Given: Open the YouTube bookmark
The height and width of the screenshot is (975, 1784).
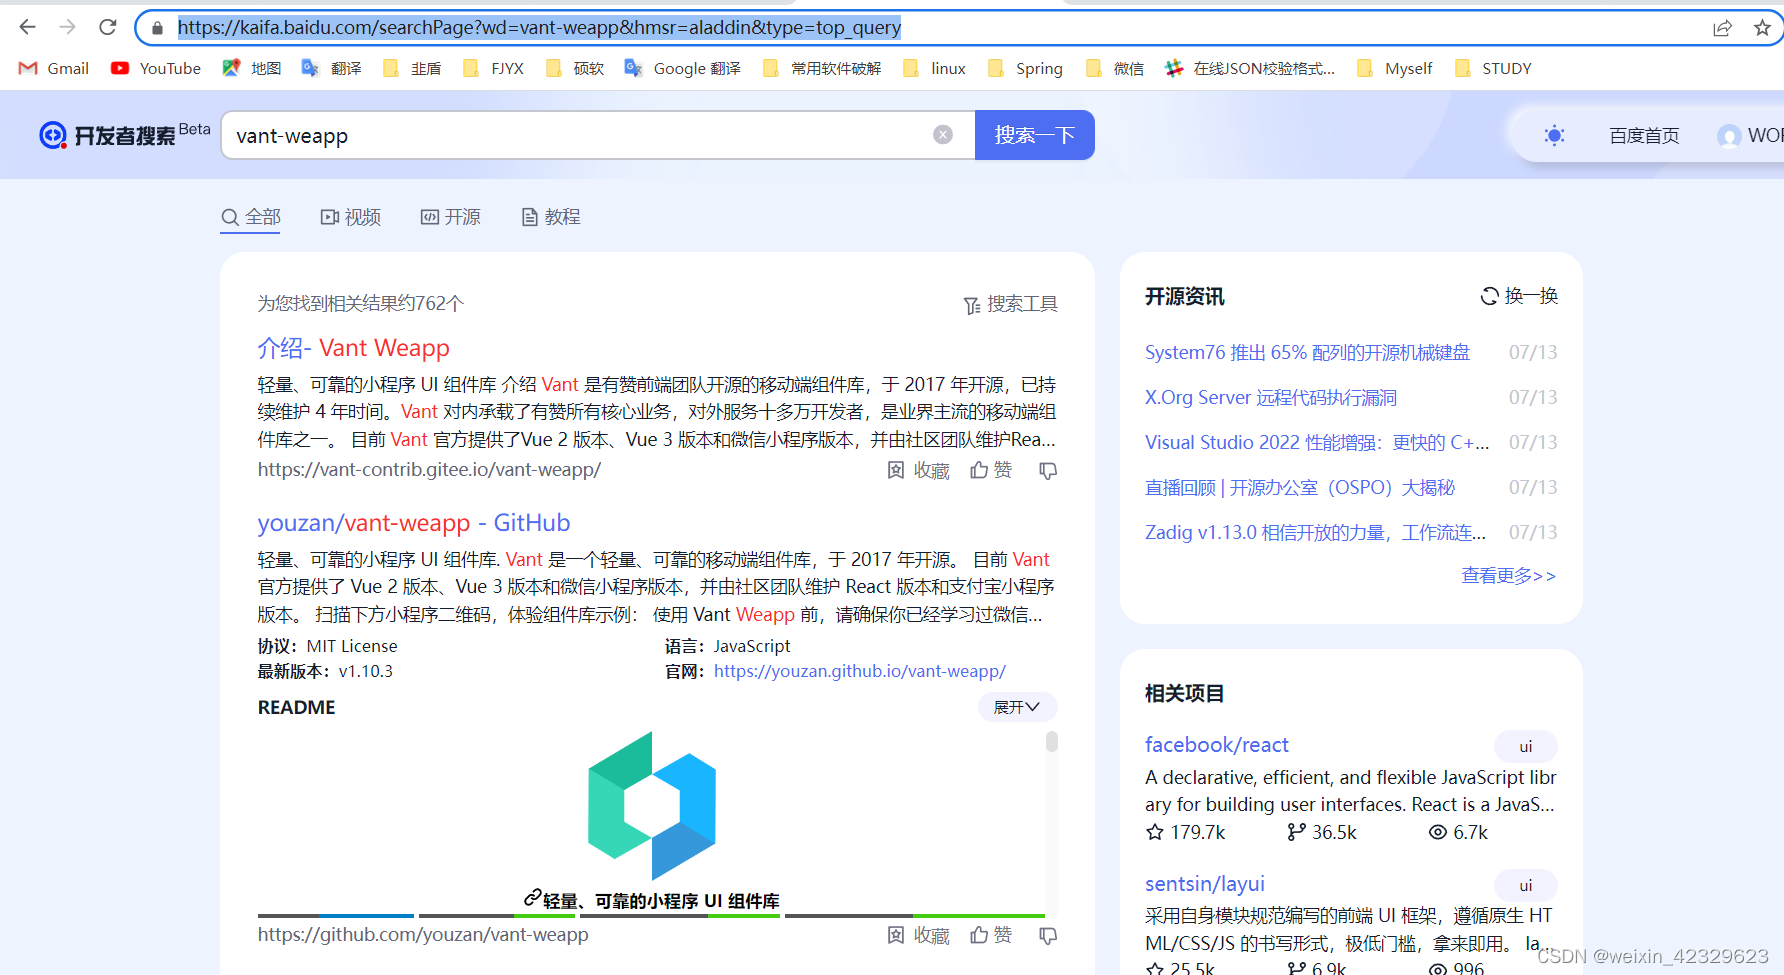Looking at the screenshot, I should pyautogui.click(x=156, y=68).
